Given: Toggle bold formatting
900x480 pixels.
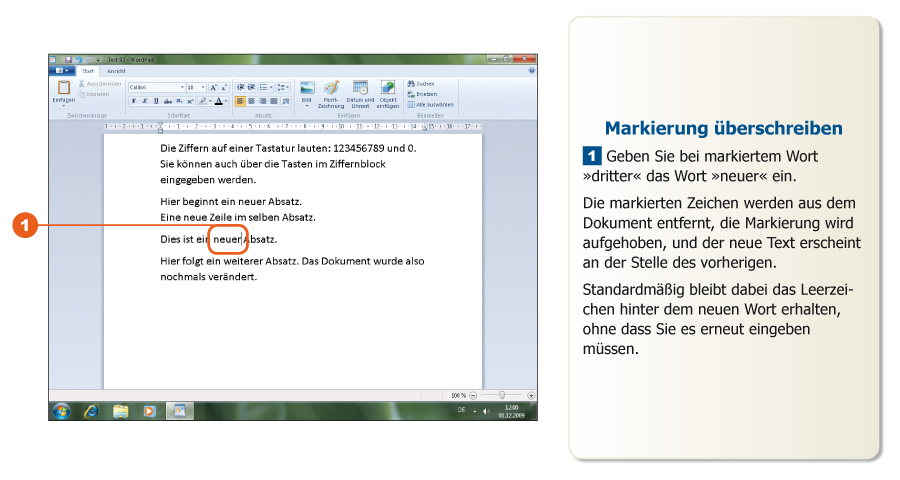Looking at the screenshot, I should 133,101.
